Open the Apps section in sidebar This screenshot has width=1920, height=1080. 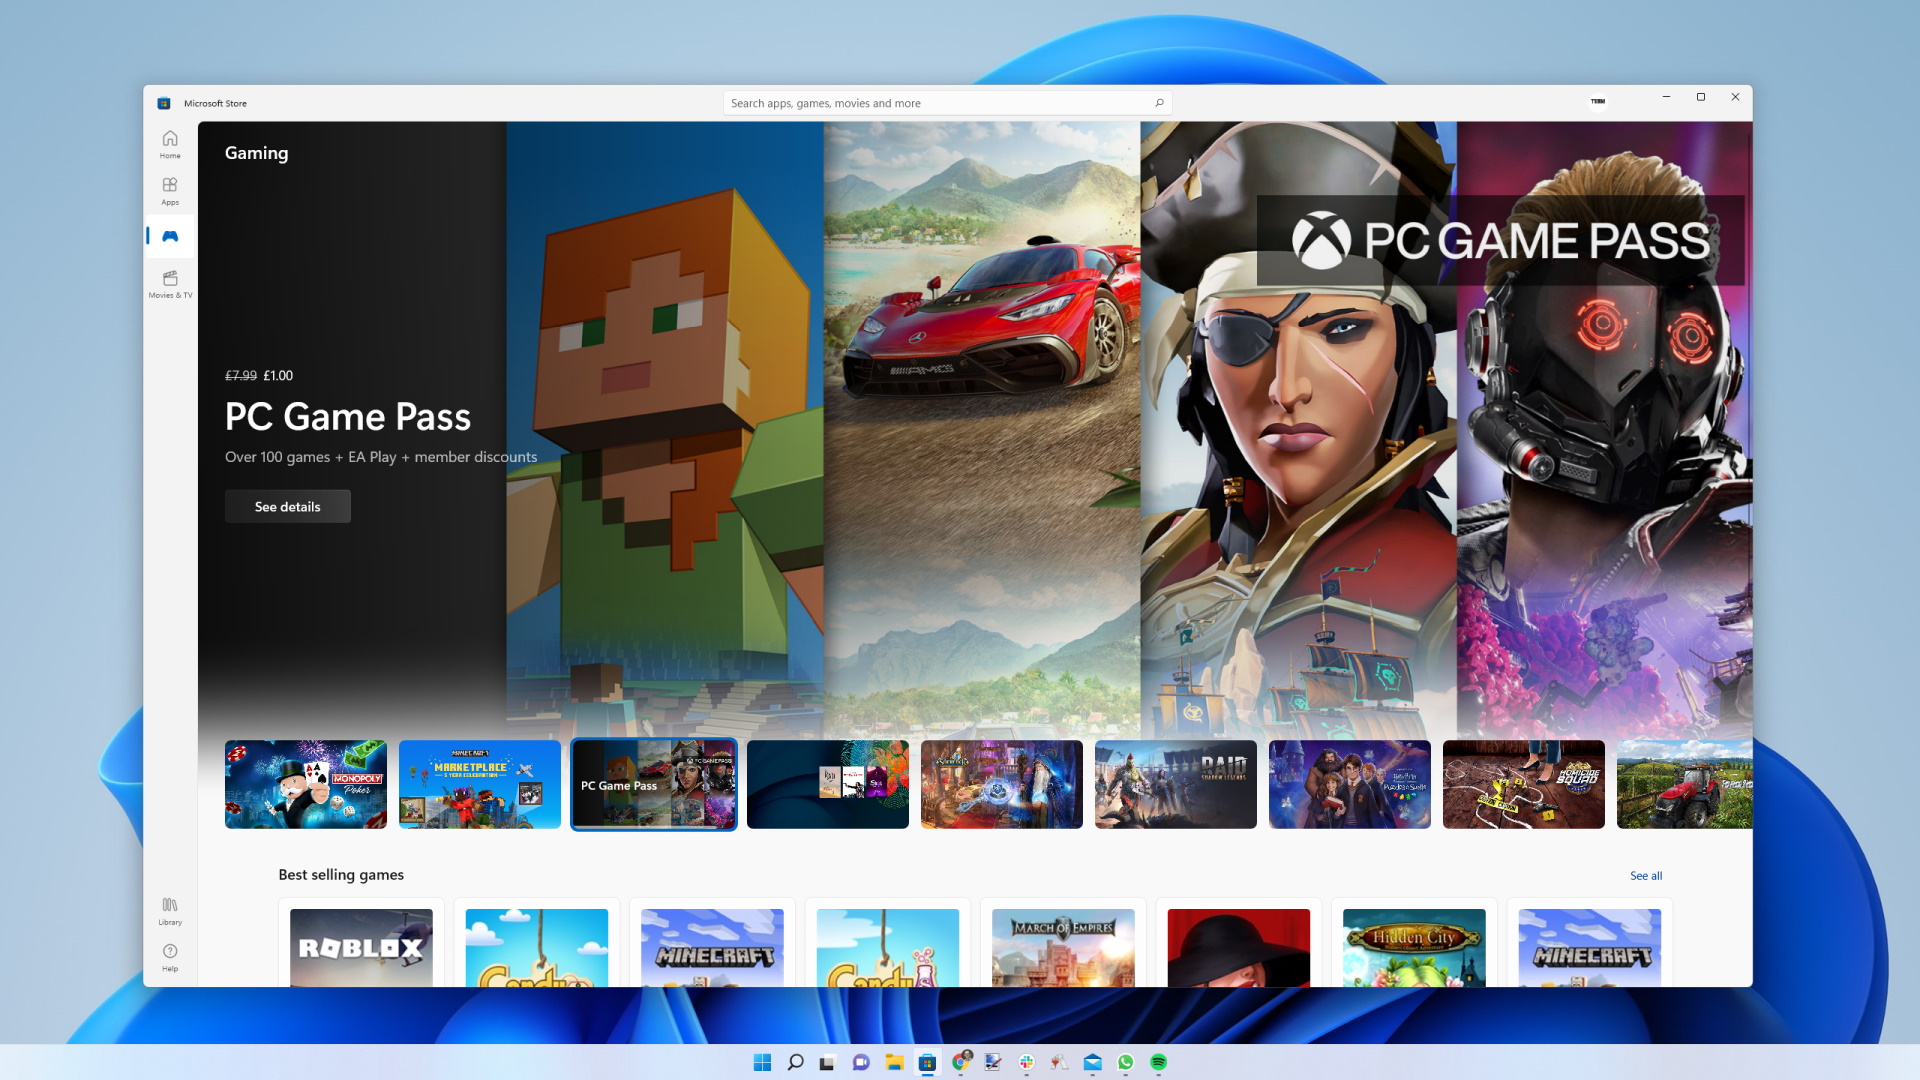click(170, 191)
